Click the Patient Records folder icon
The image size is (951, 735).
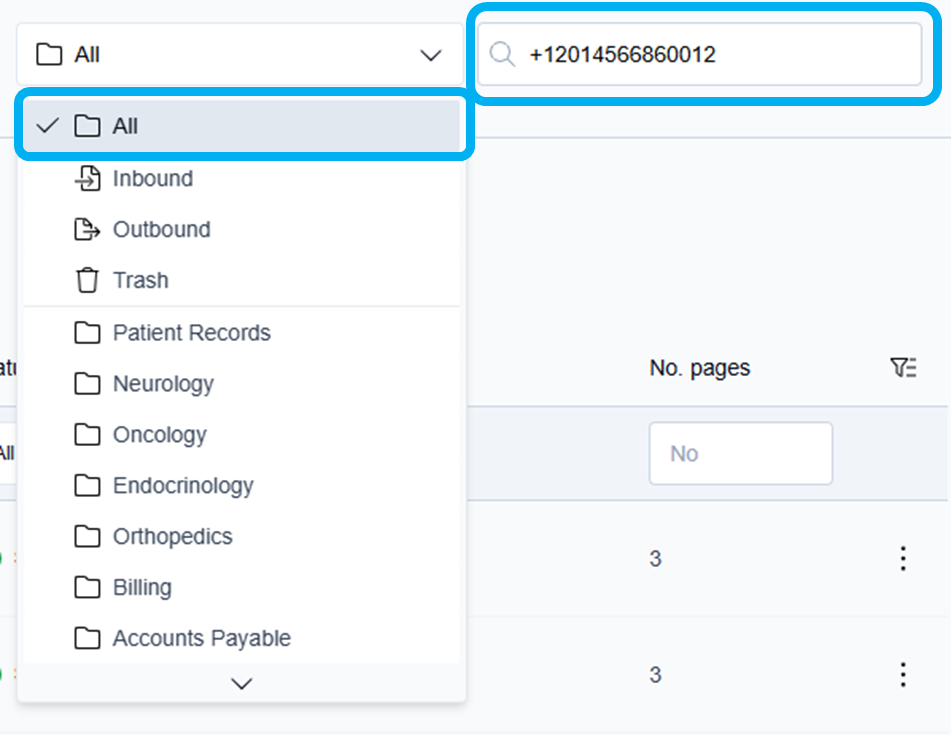[x=88, y=333]
